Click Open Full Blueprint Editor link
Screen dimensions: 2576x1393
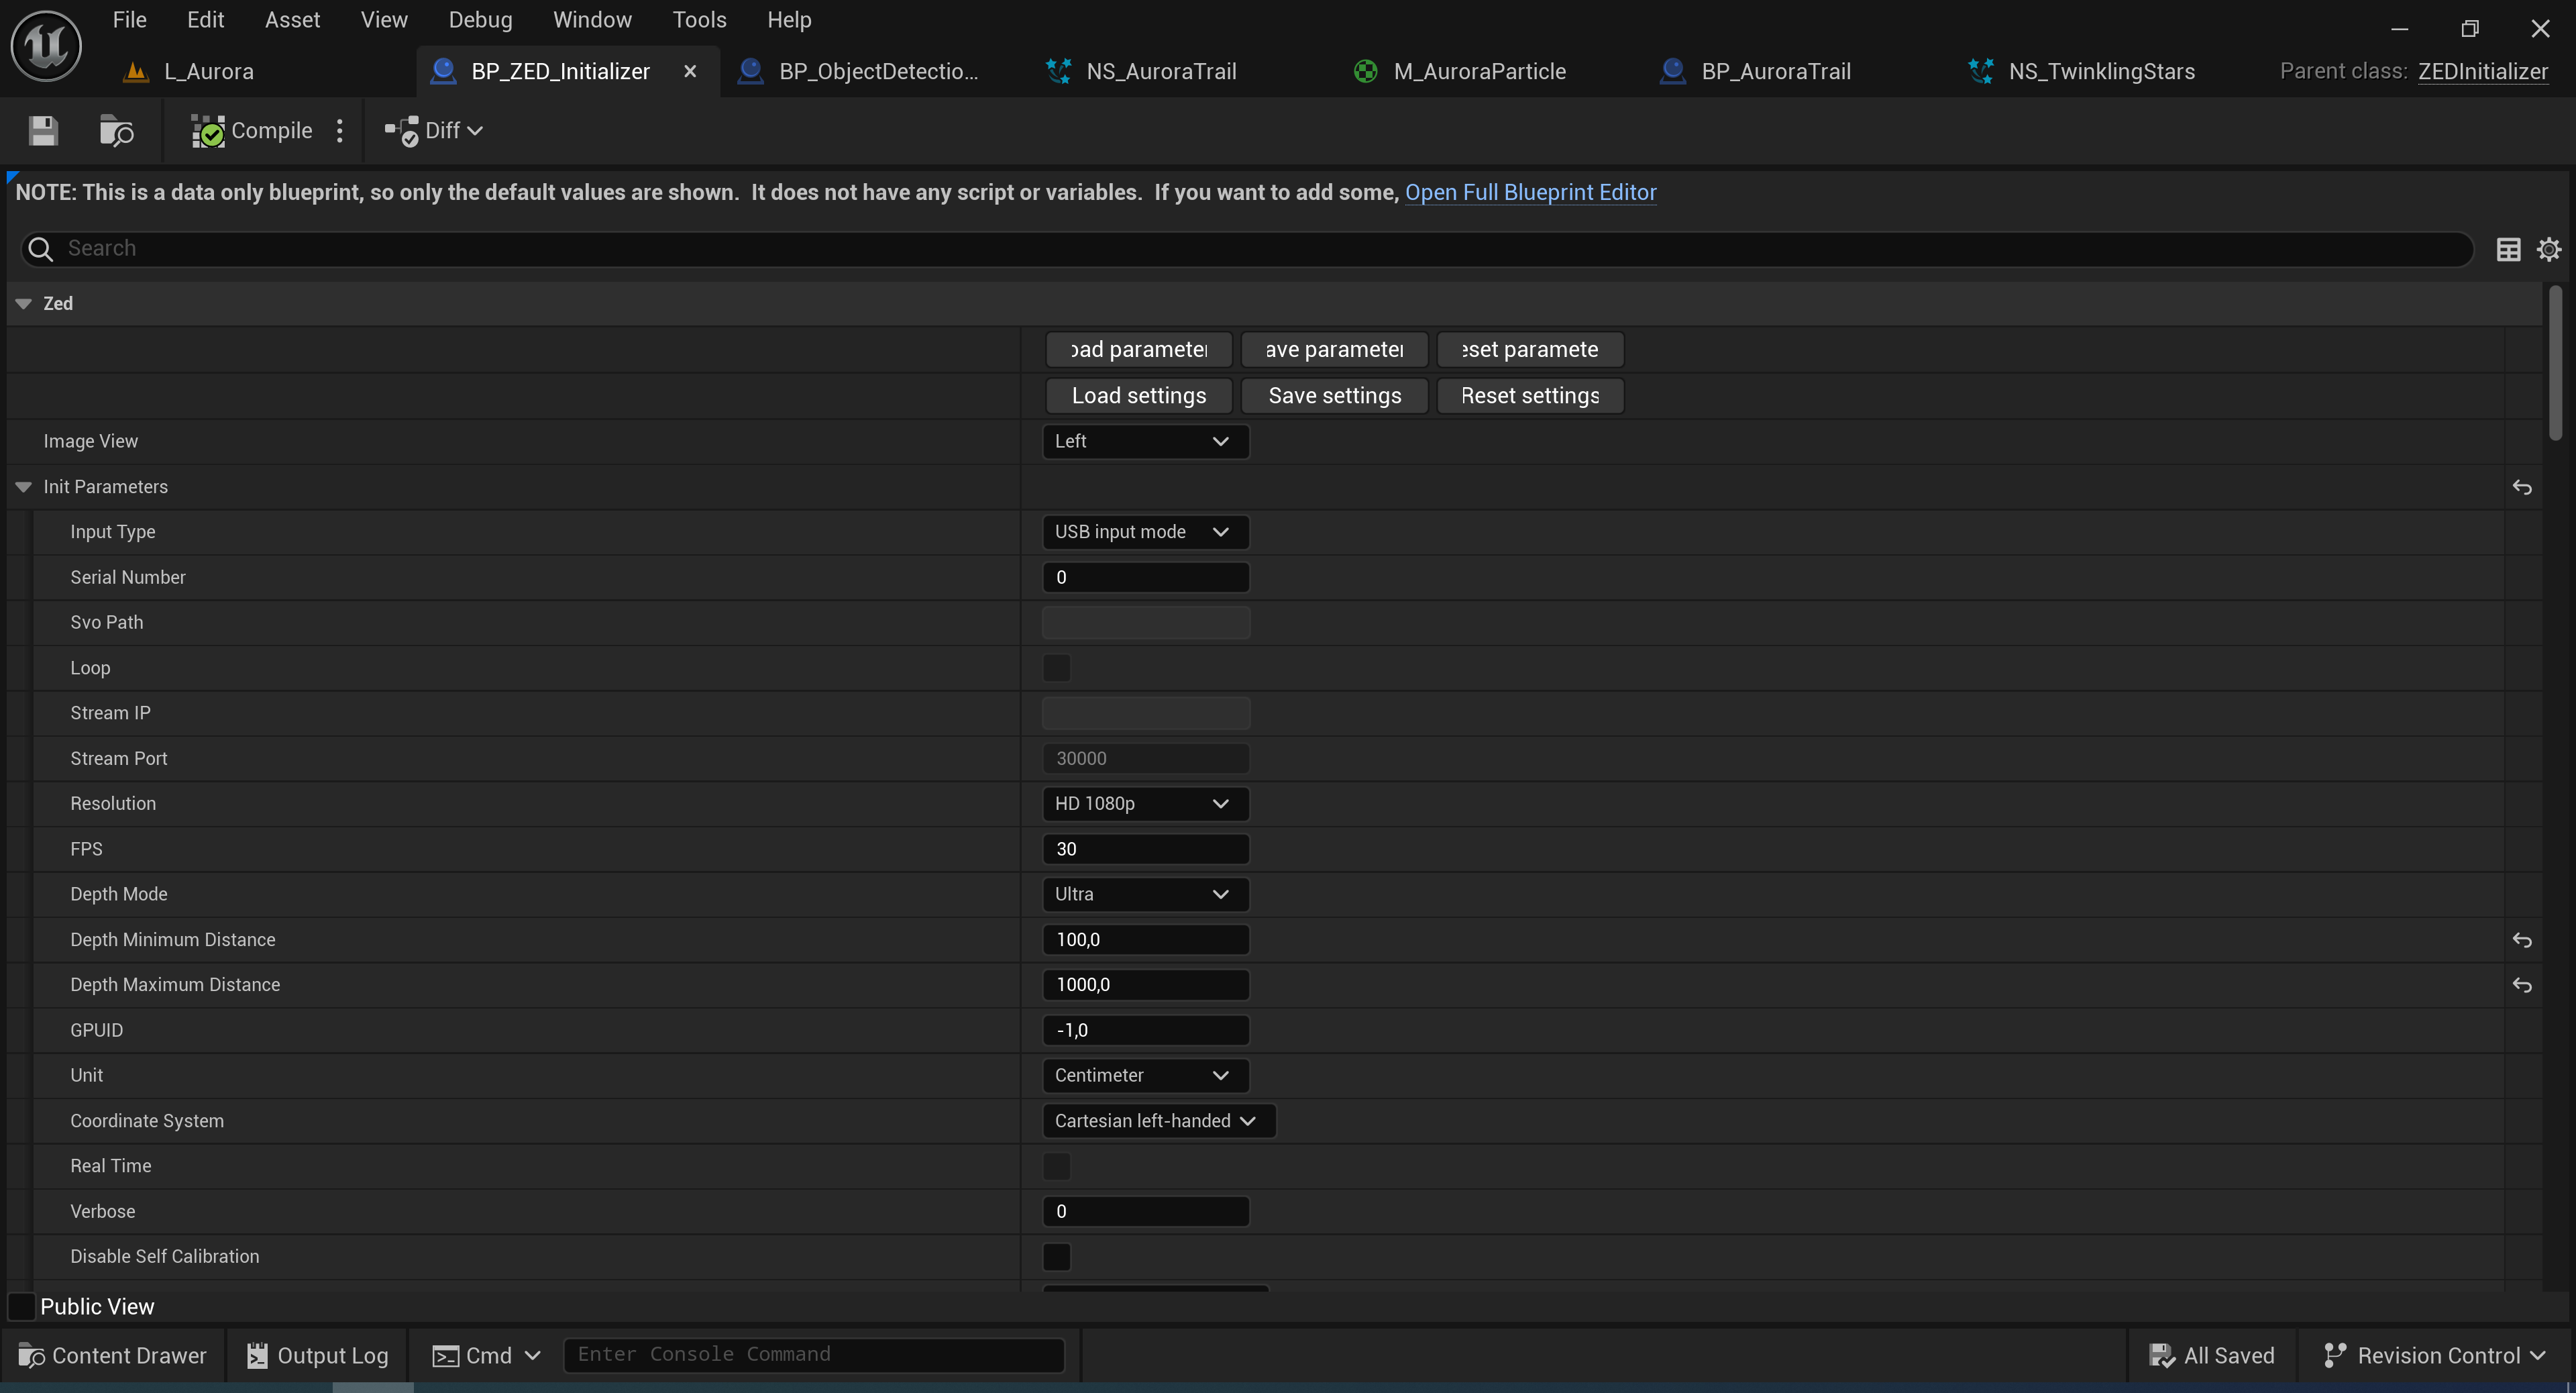pyautogui.click(x=1531, y=192)
